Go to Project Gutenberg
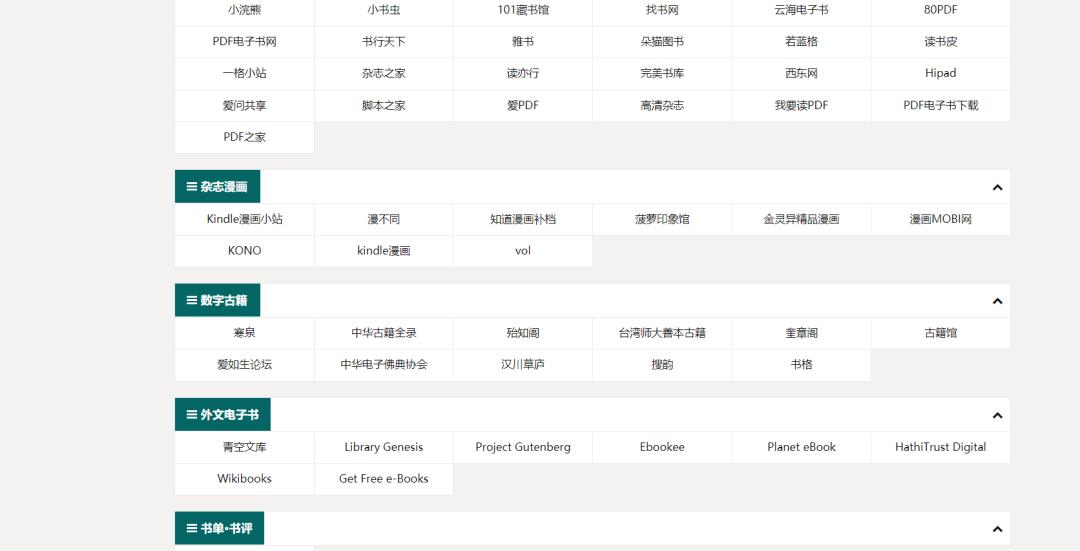 523,447
